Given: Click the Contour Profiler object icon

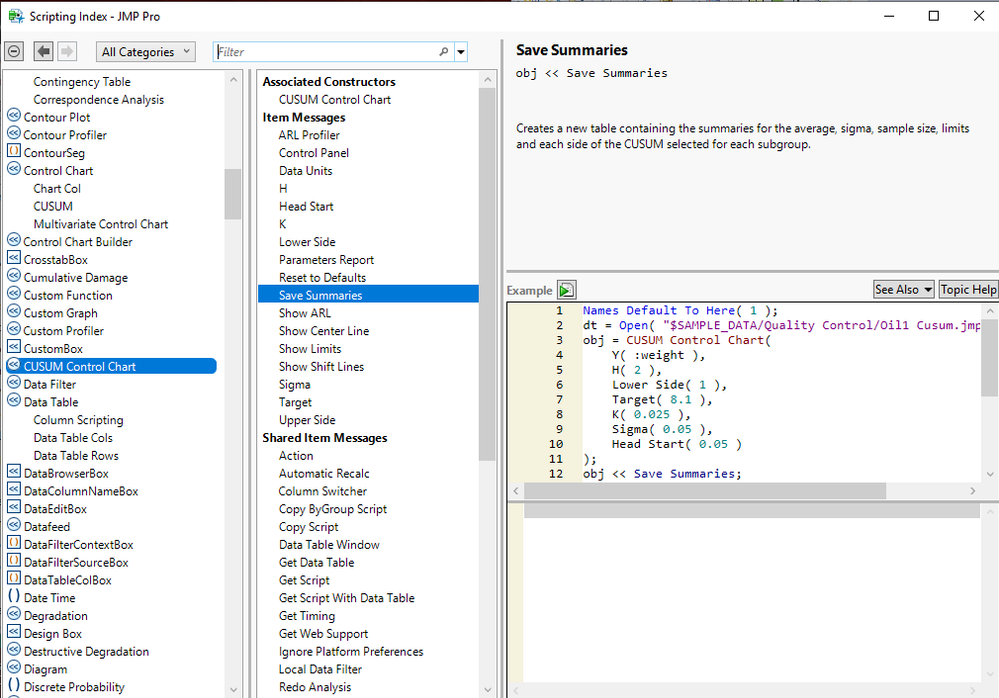Looking at the screenshot, I should [x=14, y=134].
